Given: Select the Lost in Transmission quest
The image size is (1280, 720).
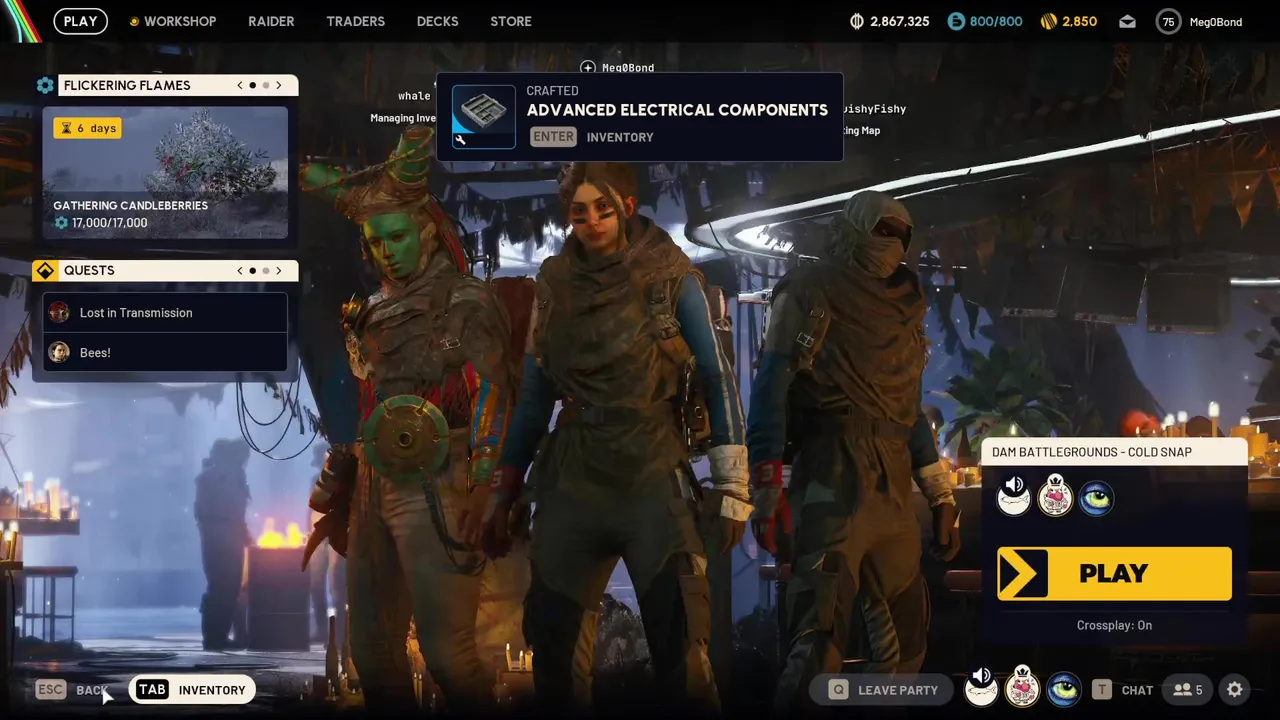Looking at the screenshot, I should click(165, 313).
